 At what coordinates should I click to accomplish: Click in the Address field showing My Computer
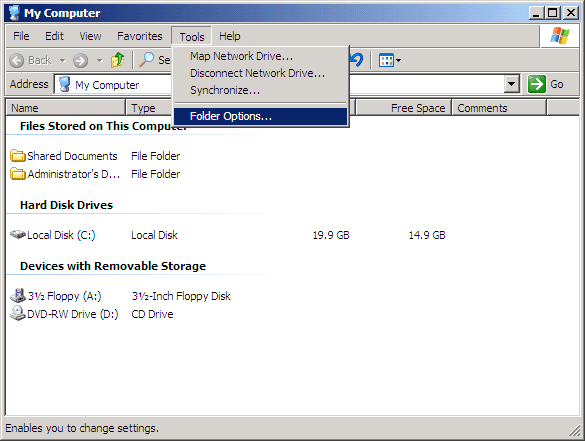(287, 84)
